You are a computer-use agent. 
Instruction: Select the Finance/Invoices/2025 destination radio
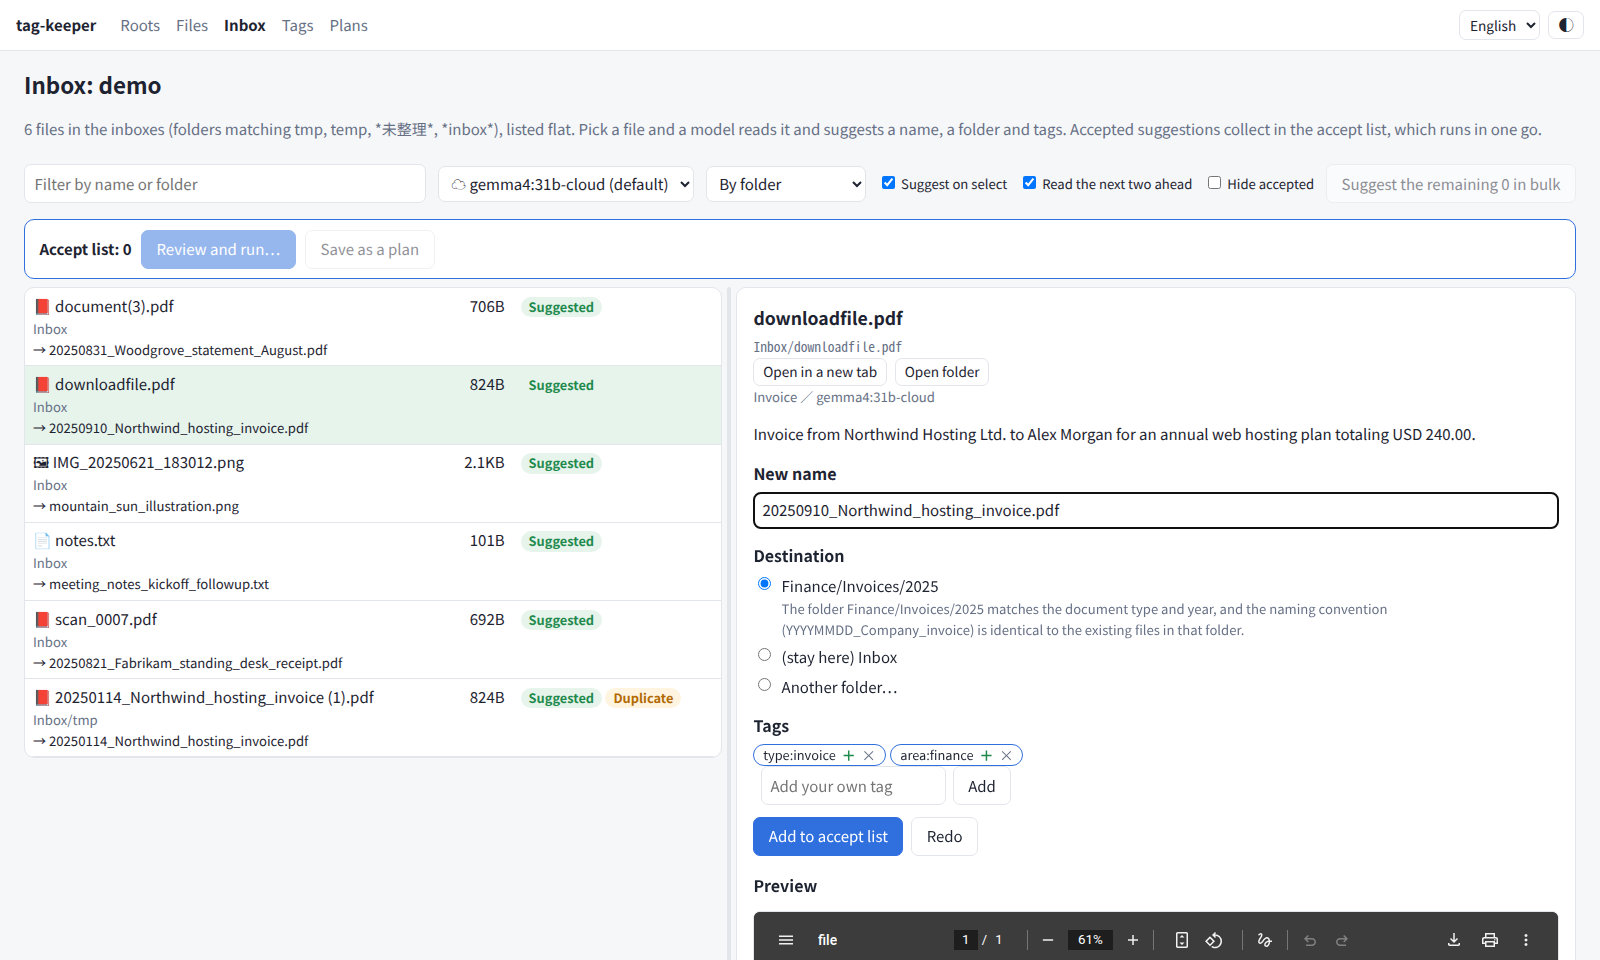point(764,584)
